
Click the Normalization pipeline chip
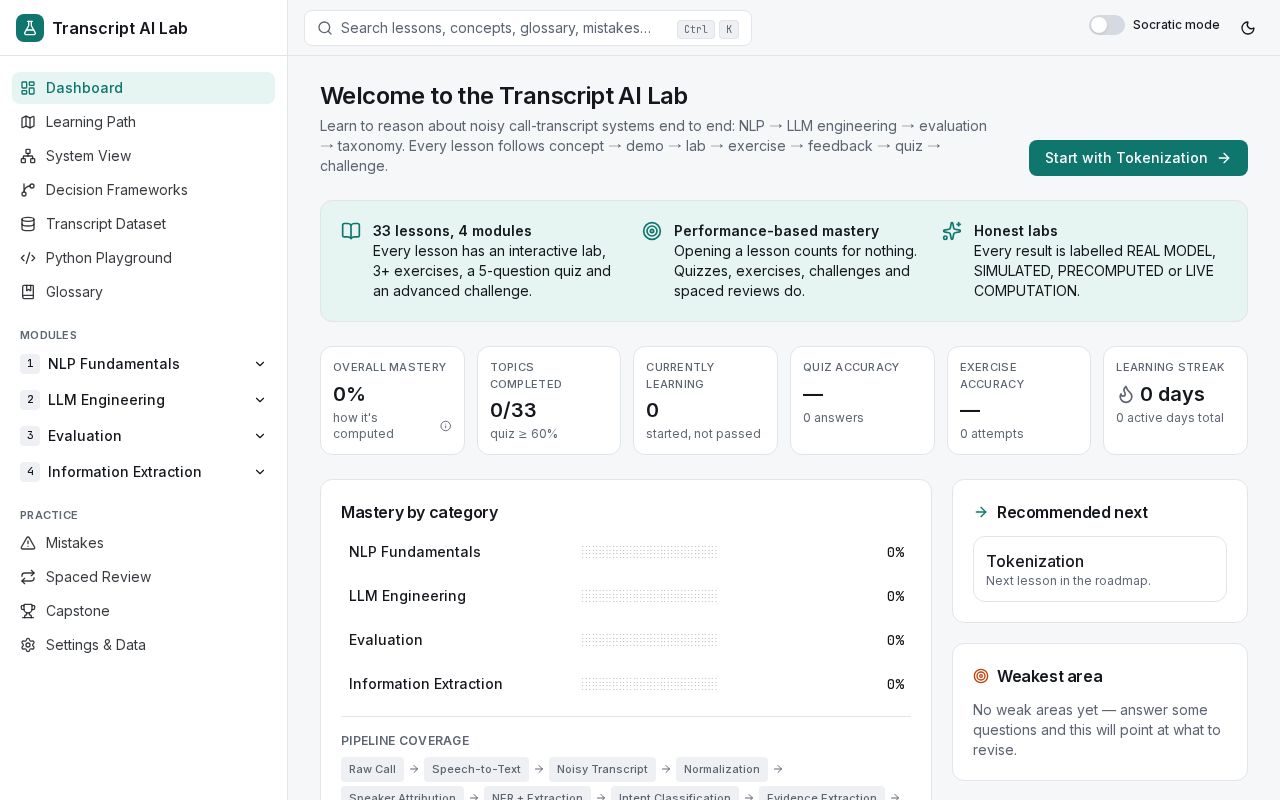pos(722,769)
